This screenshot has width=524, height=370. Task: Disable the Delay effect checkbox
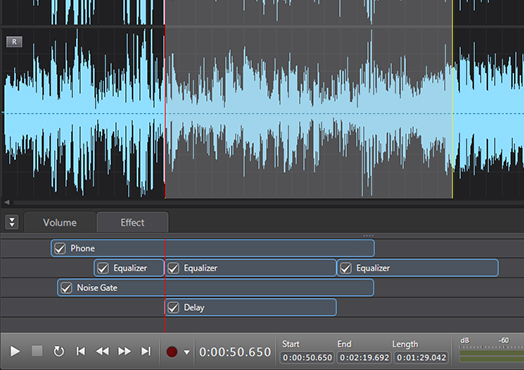tap(173, 307)
